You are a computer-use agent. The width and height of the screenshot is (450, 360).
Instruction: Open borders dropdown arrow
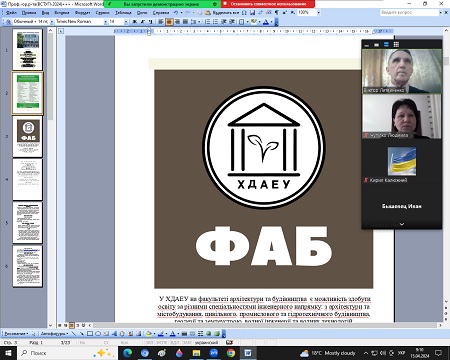[x=247, y=22]
